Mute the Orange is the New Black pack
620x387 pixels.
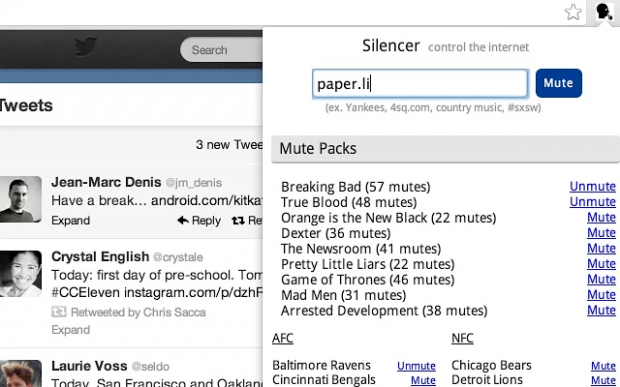click(x=601, y=217)
